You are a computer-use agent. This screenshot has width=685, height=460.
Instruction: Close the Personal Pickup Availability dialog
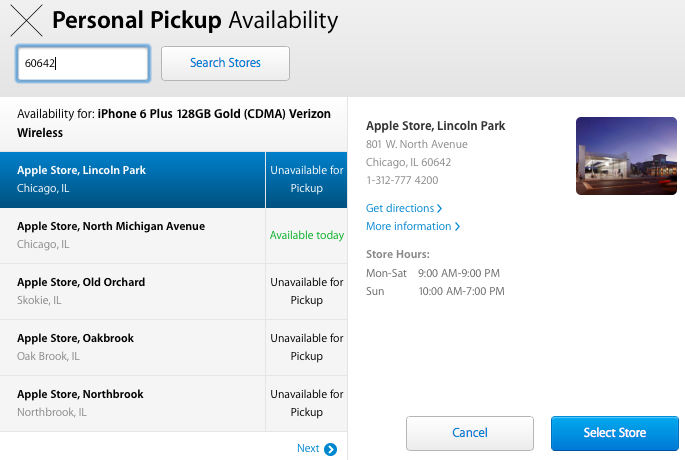coord(26,21)
